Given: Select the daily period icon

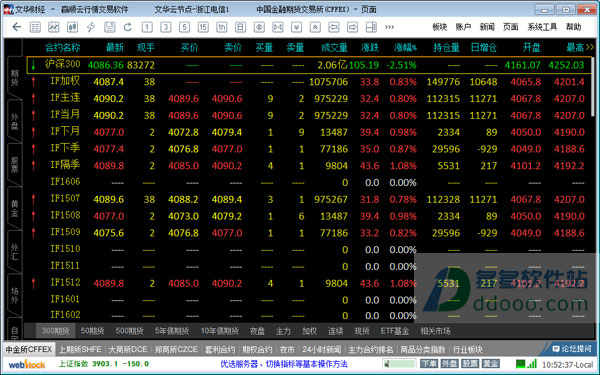Looking at the screenshot, I should point(240,27).
